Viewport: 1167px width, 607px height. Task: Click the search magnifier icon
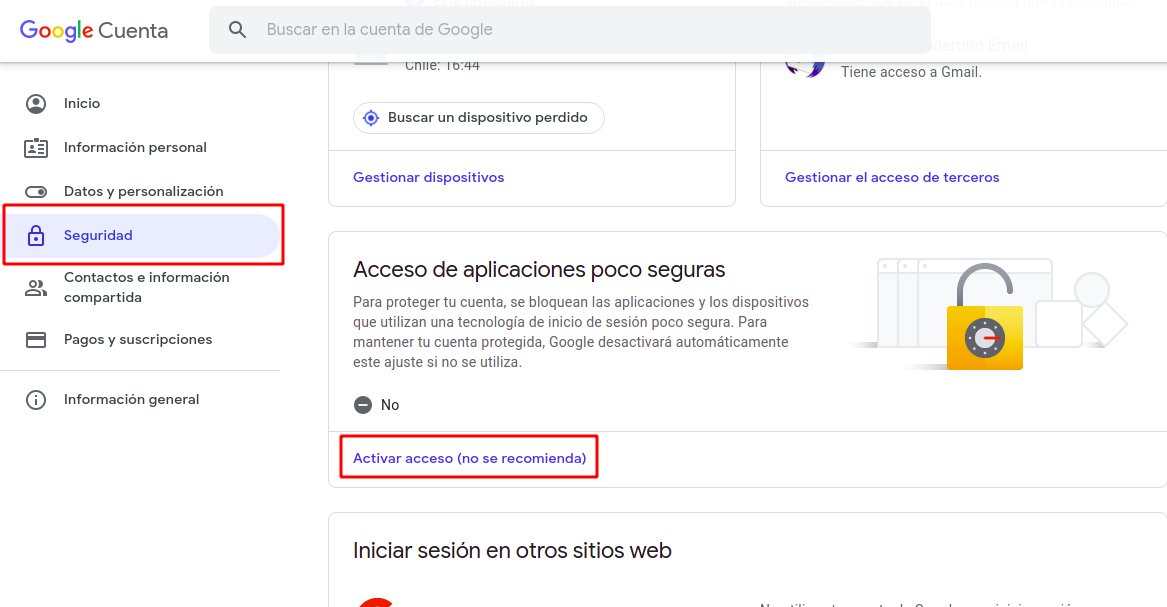point(237,30)
